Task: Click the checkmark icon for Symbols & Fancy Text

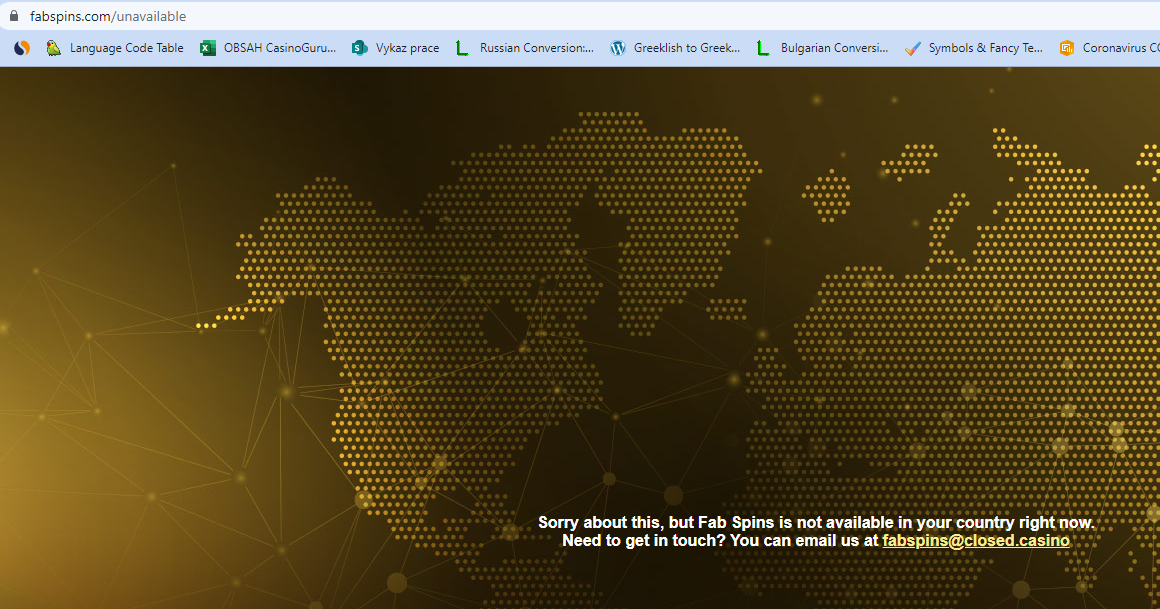Action: [912, 48]
